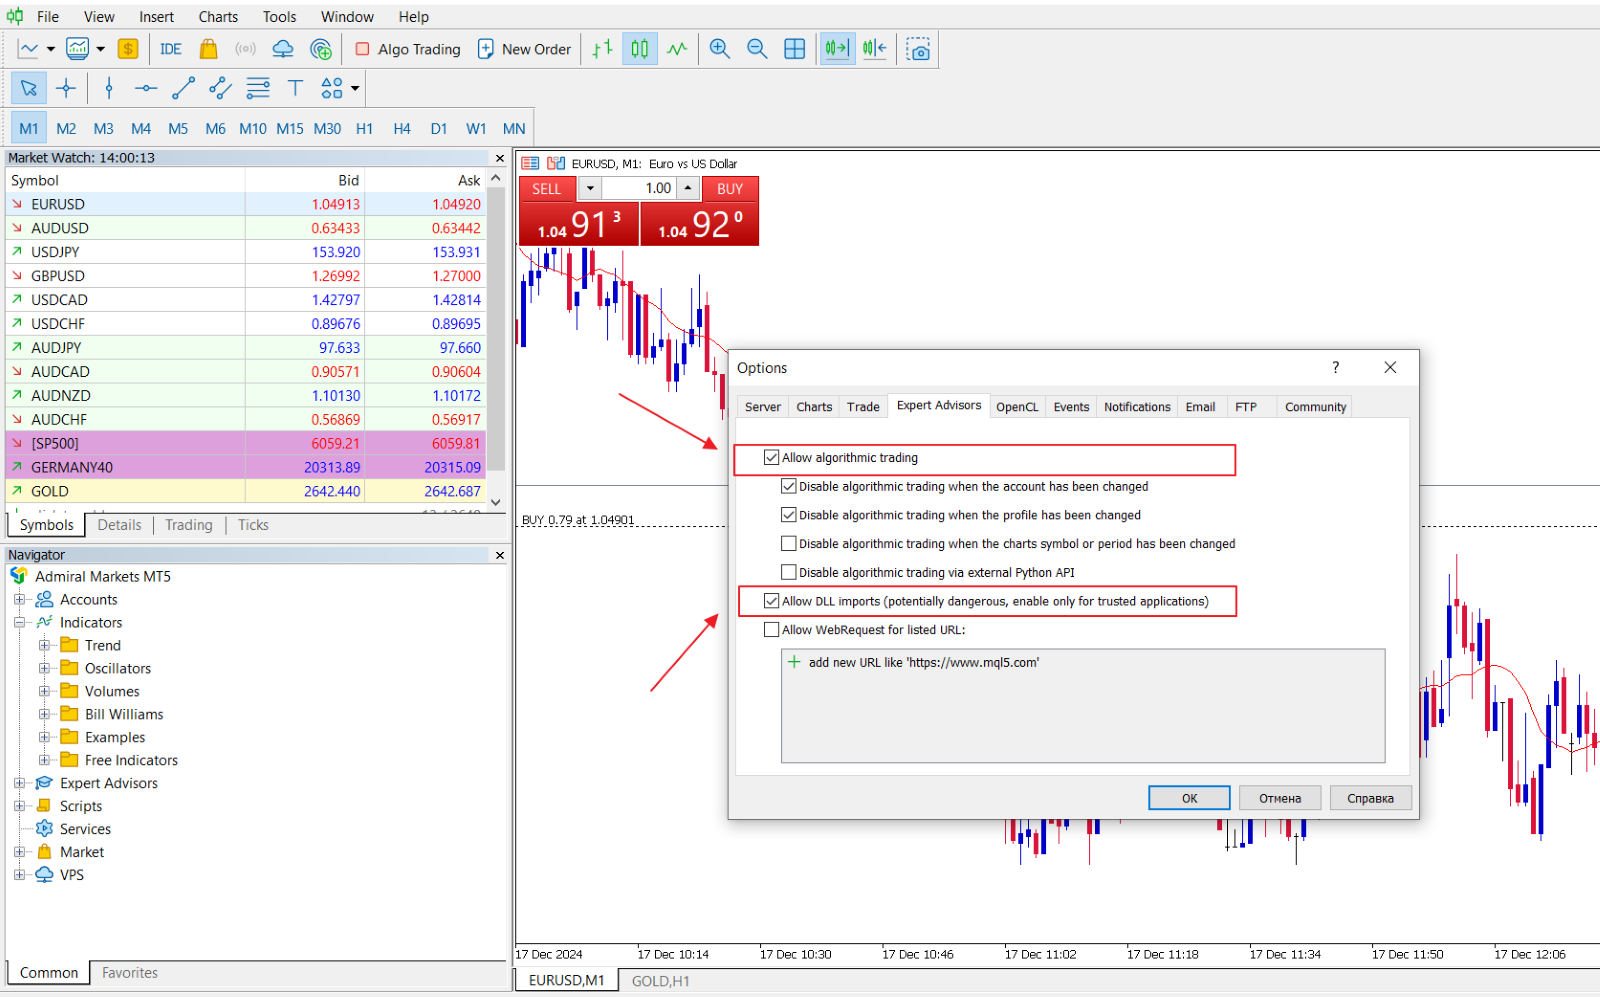Viewport: 1600px width, 997px height.
Task: Select the trendline drawing tool
Action: (x=183, y=88)
